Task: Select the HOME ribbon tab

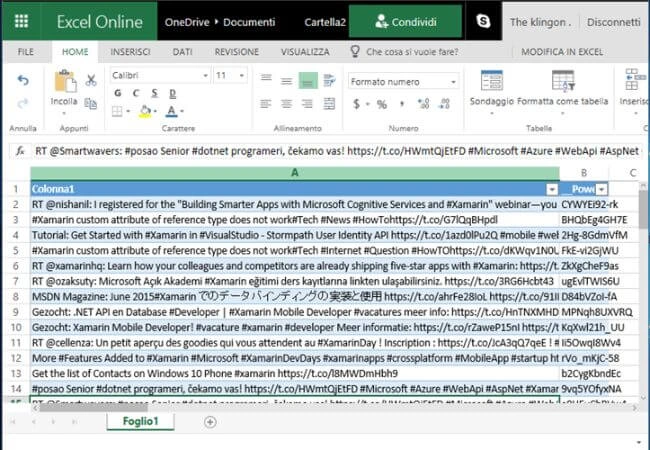Action: pyautogui.click(x=75, y=52)
